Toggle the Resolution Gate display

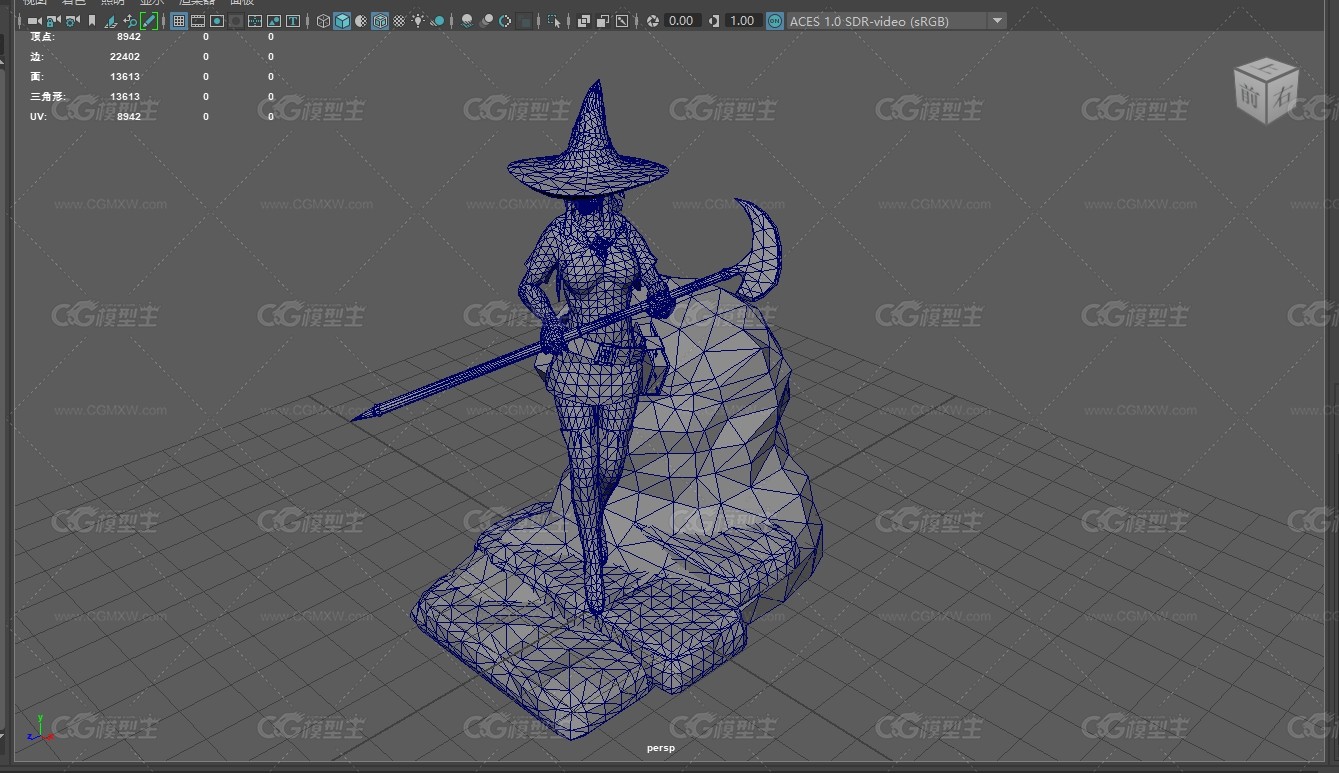pyautogui.click(x=217, y=20)
